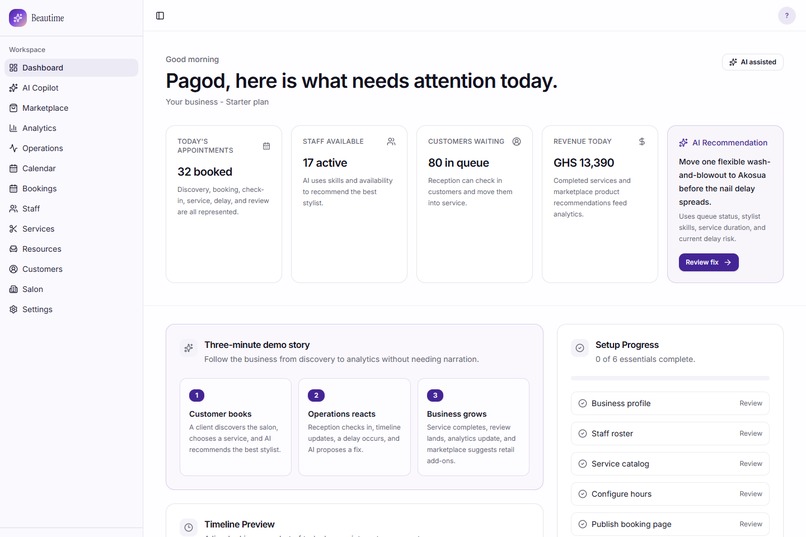The image size is (806, 537).
Task: Open the Operations section
Action: pyautogui.click(x=71, y=148)
